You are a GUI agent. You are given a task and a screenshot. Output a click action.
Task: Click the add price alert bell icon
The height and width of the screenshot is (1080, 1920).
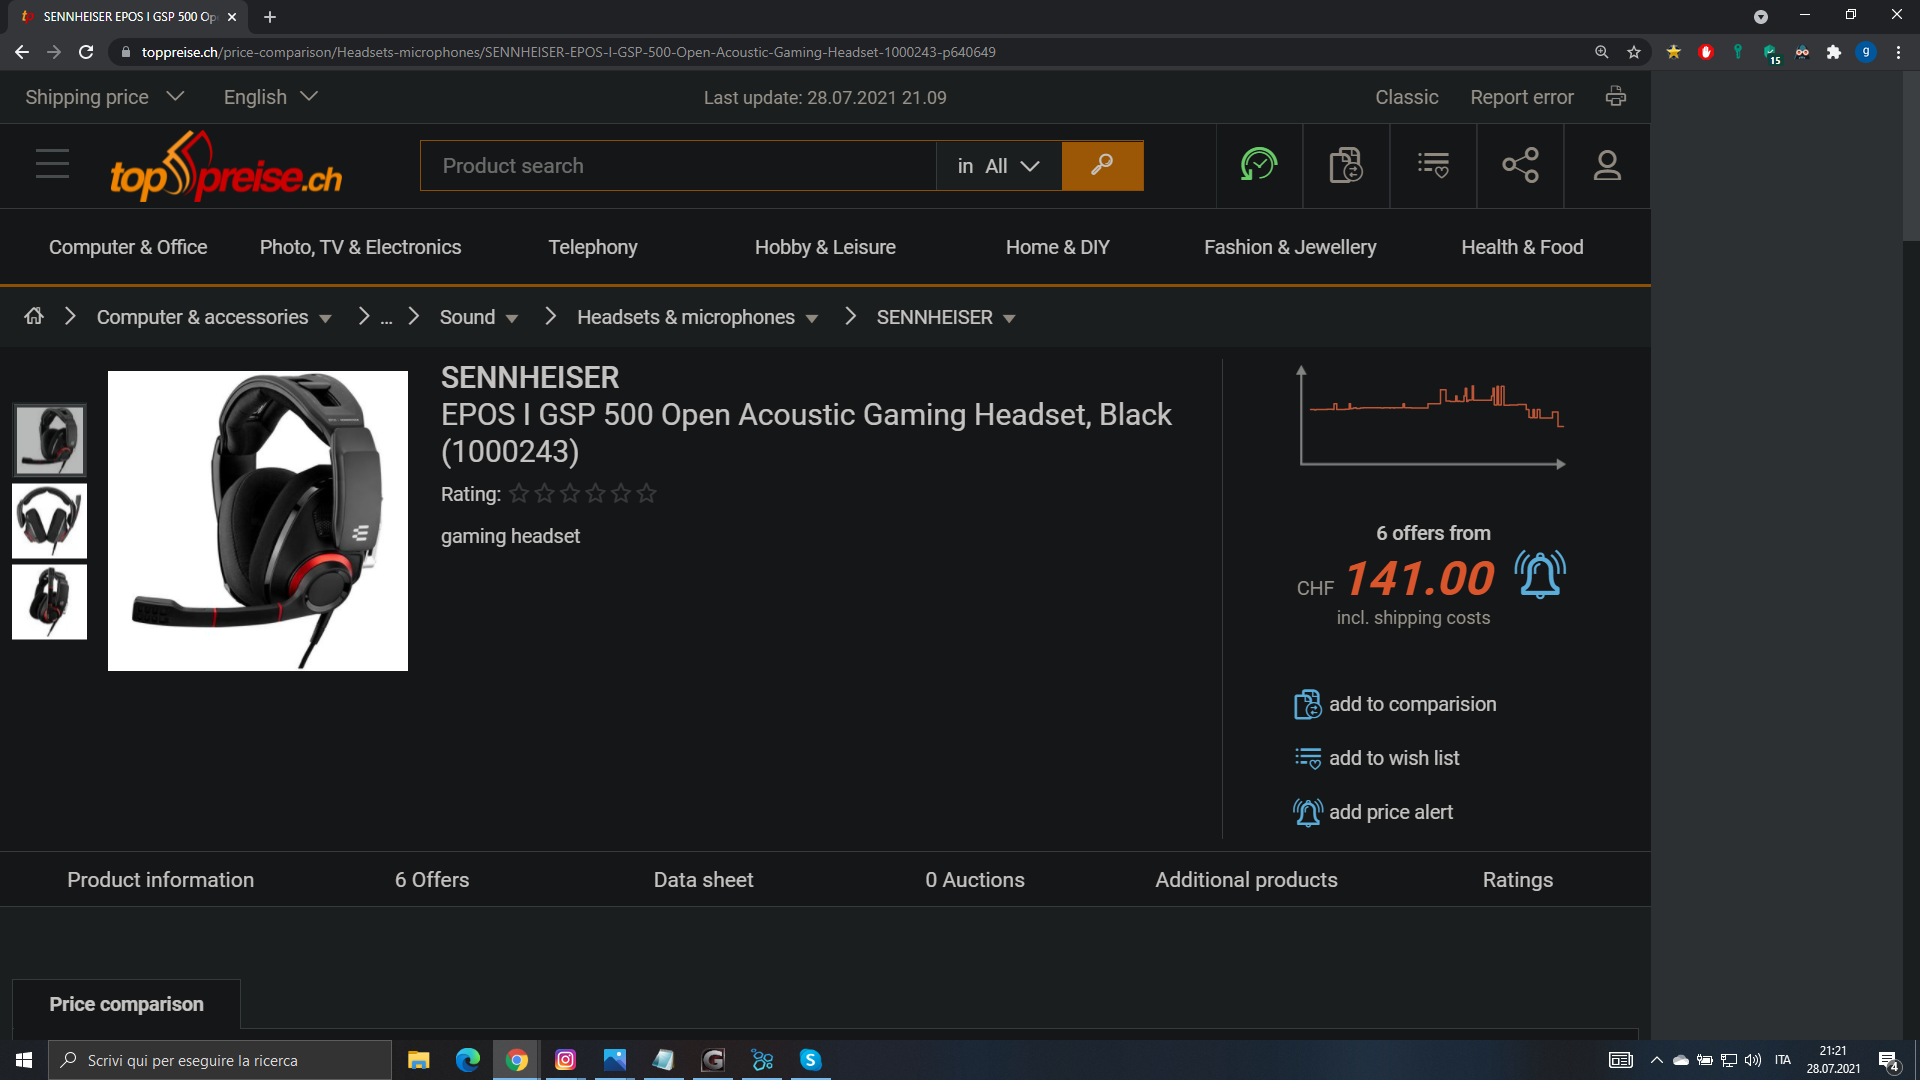1308,812
